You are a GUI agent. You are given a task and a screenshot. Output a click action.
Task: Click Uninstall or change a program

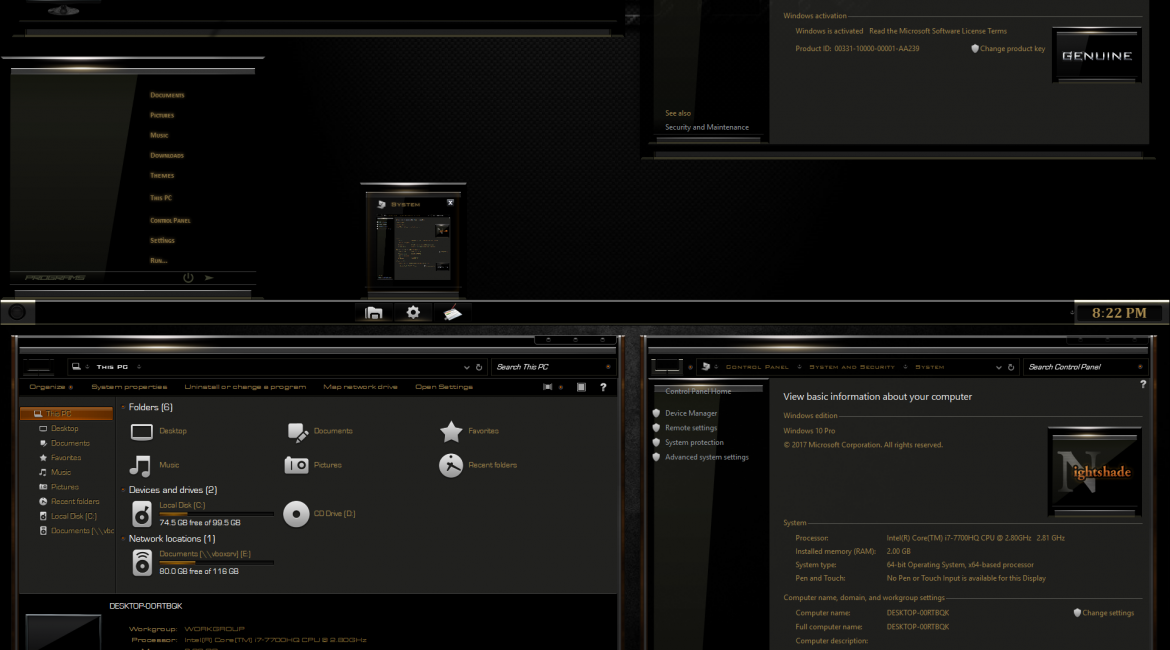[245, 387]
